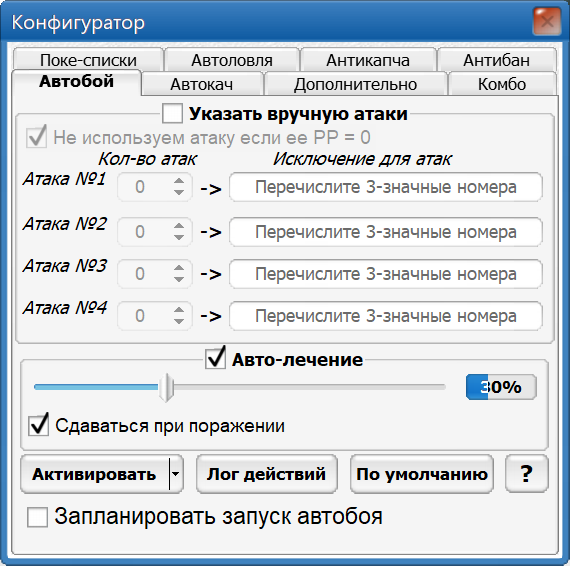This screenshot has height=566, width=570.
Task: Open help with the ? button
Action: (526, 474)
